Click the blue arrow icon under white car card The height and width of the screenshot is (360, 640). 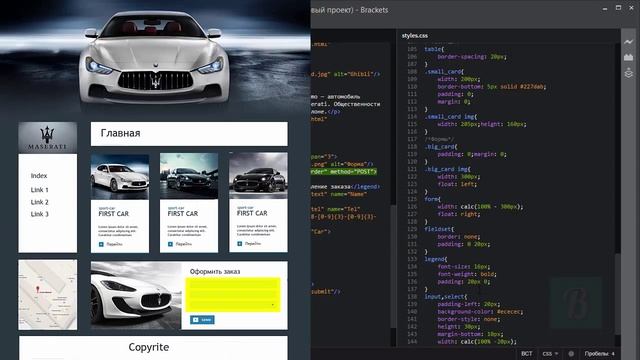pos(101,244)
